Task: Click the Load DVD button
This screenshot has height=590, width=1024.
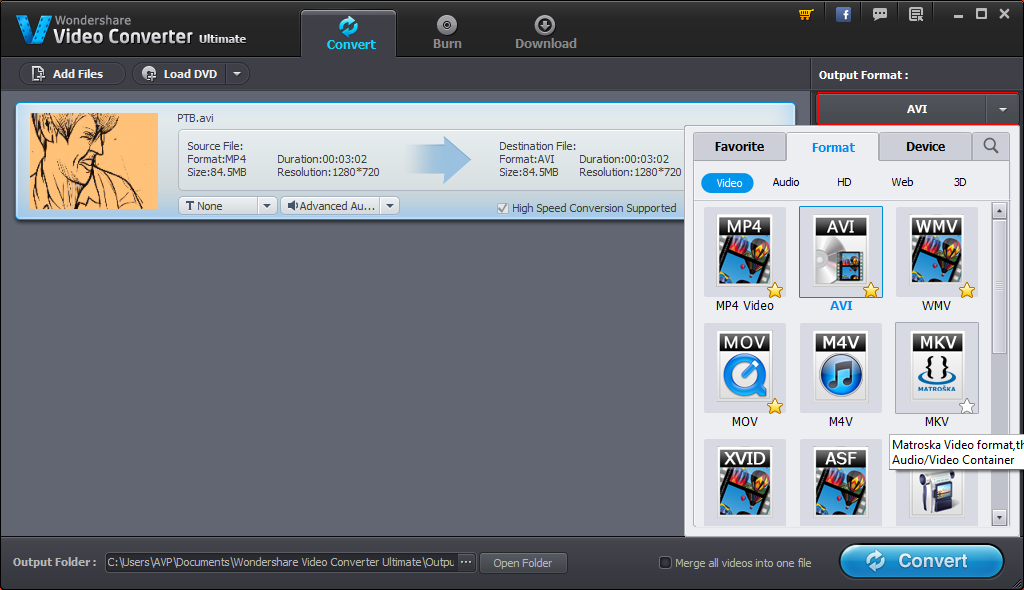Action: [180, 74]
